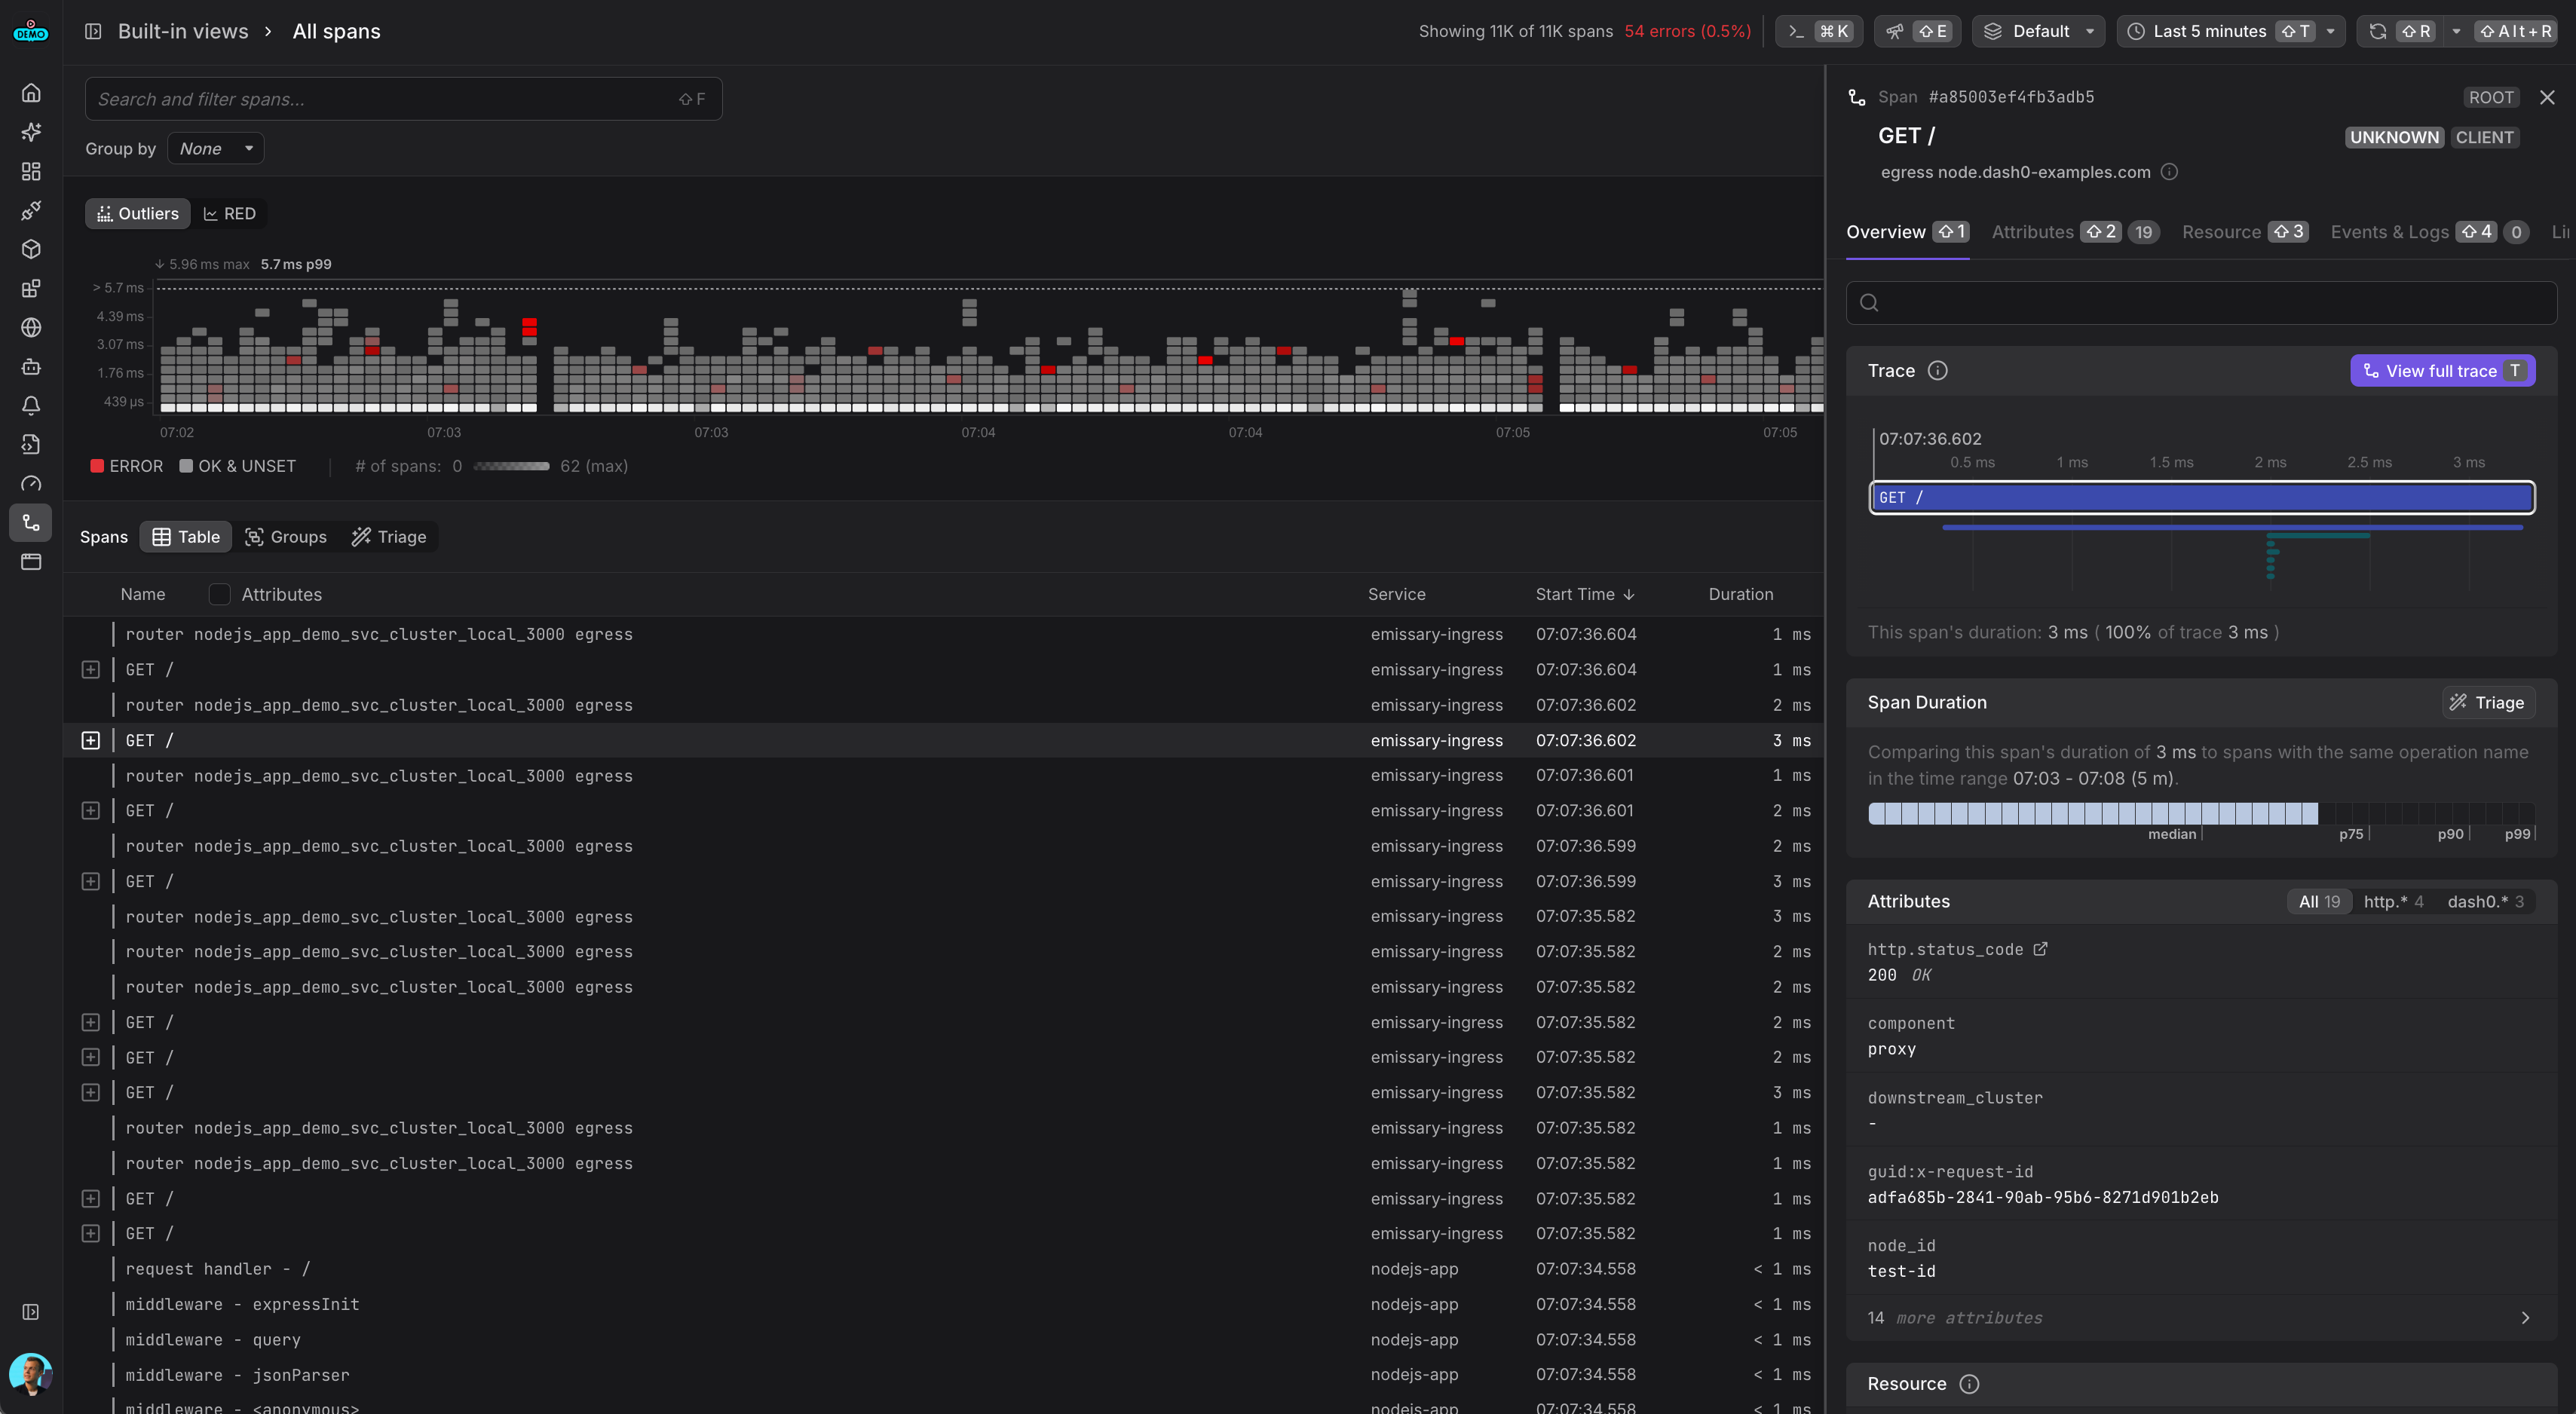Open the alert bell icon in sidebar
The image size is (2576, 1414).
[31, 405]
